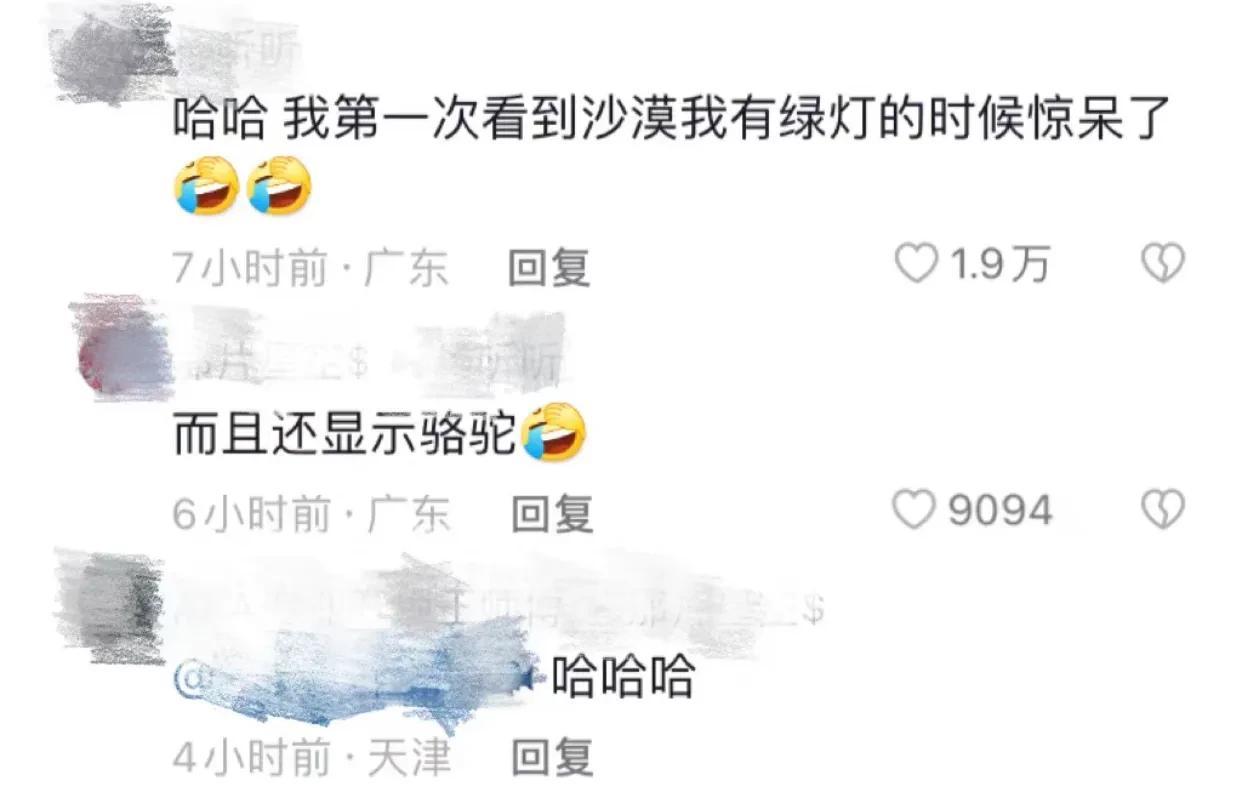Click the blurred @mention before 哈哈哈
Image resolution: width=1242 pixels, height=804 pixels.
360,678
